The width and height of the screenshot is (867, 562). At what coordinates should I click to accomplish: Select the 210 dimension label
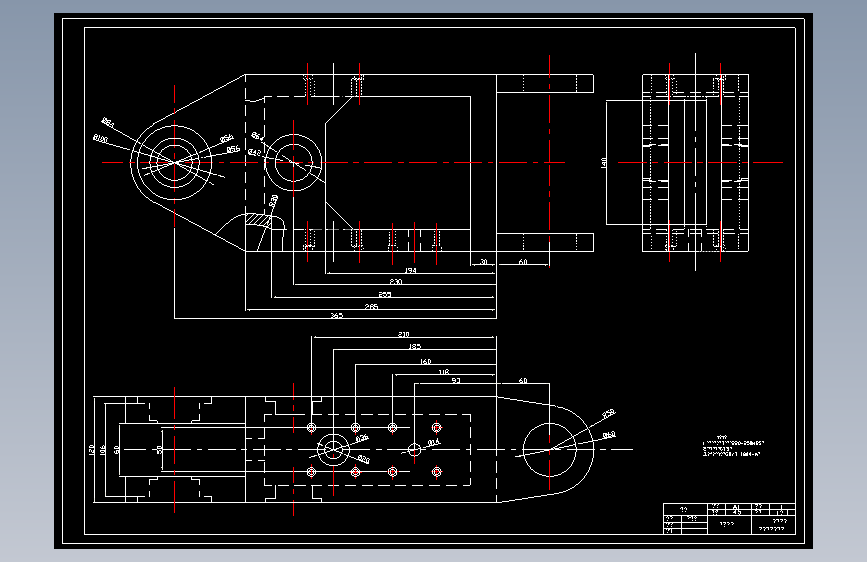(x=404, y=334)
